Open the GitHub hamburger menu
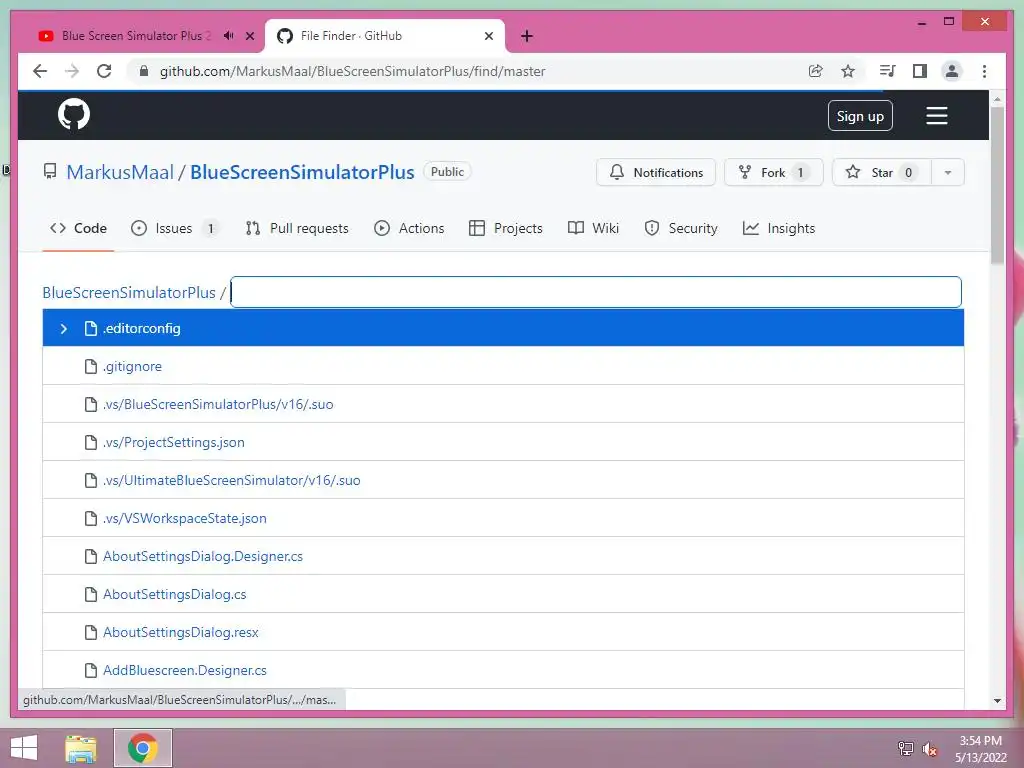 pos(936,116)
